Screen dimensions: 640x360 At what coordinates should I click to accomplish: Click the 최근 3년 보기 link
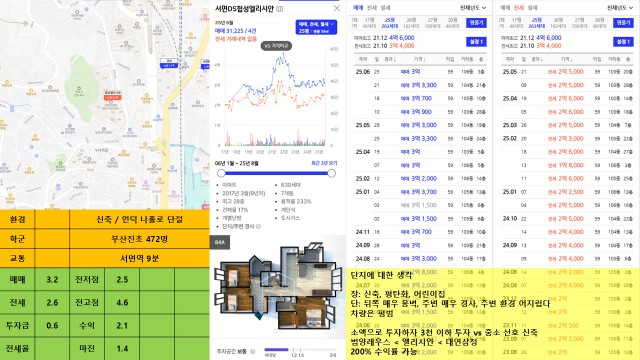pos(324,163)
